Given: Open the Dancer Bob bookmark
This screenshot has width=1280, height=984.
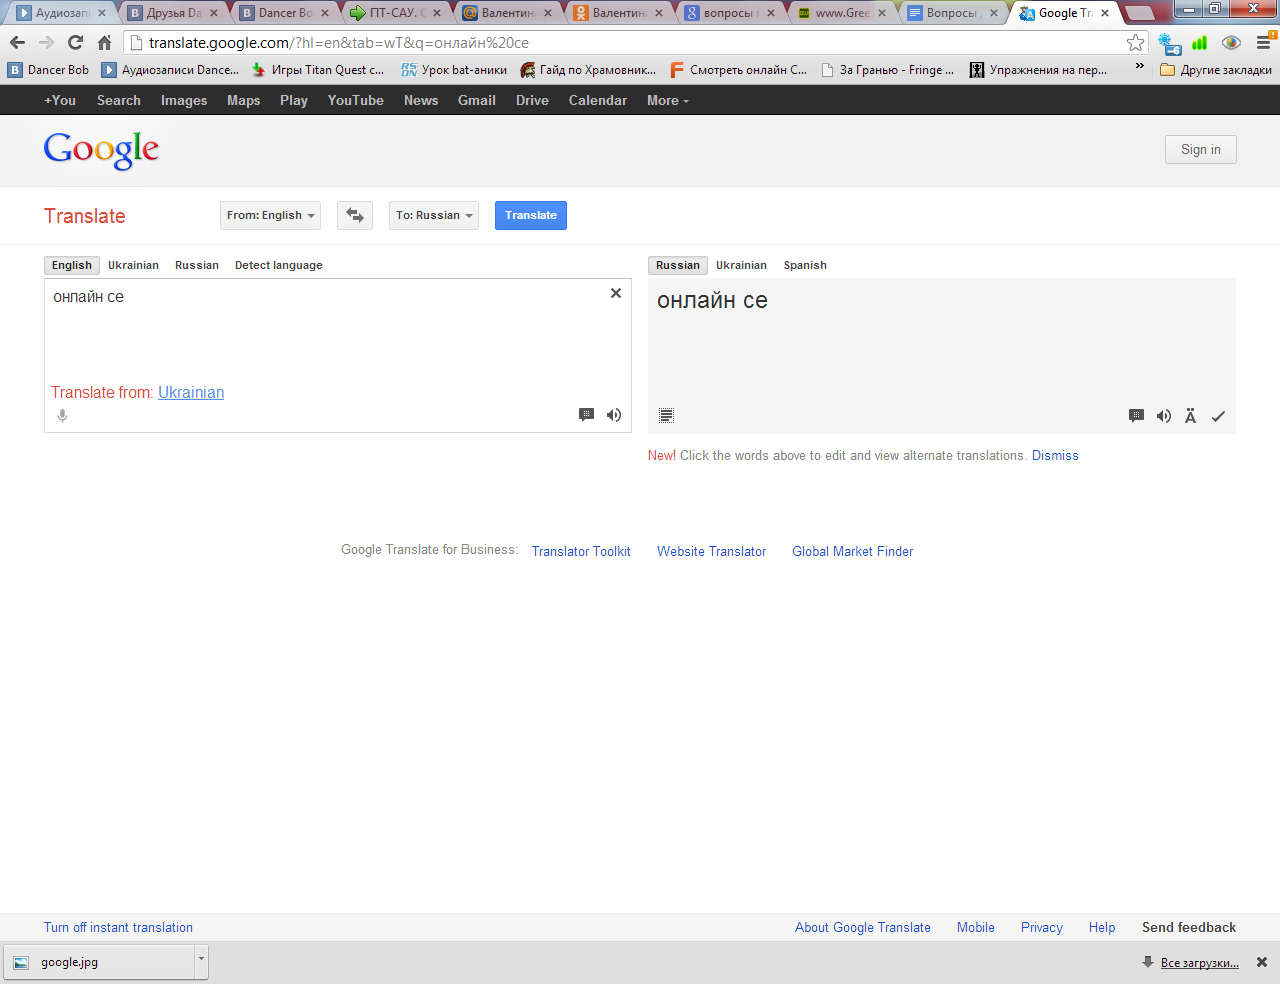Looking at the screenshot, I should click(49, 70).
